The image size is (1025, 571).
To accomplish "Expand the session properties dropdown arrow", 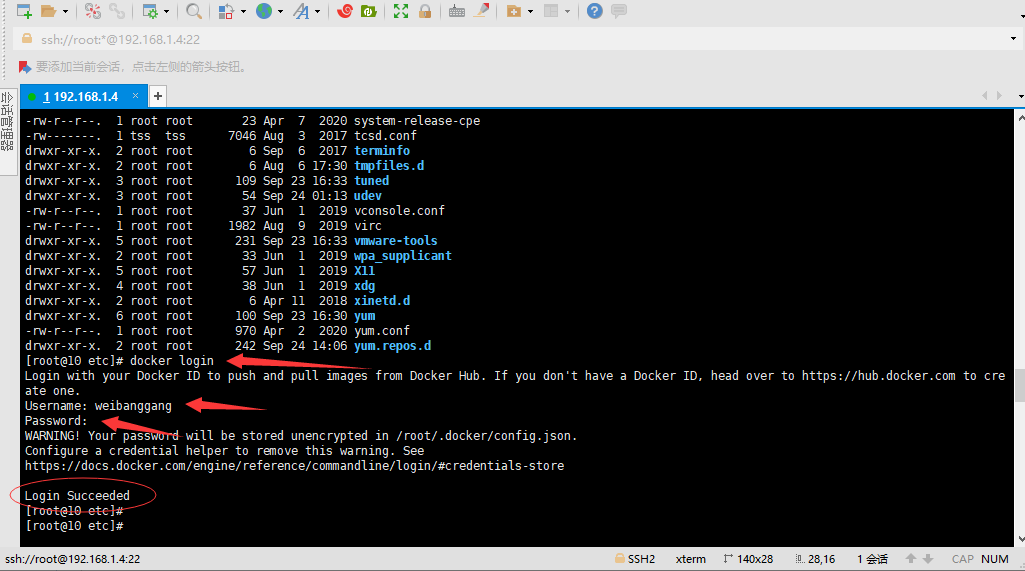I will point(167,11).
